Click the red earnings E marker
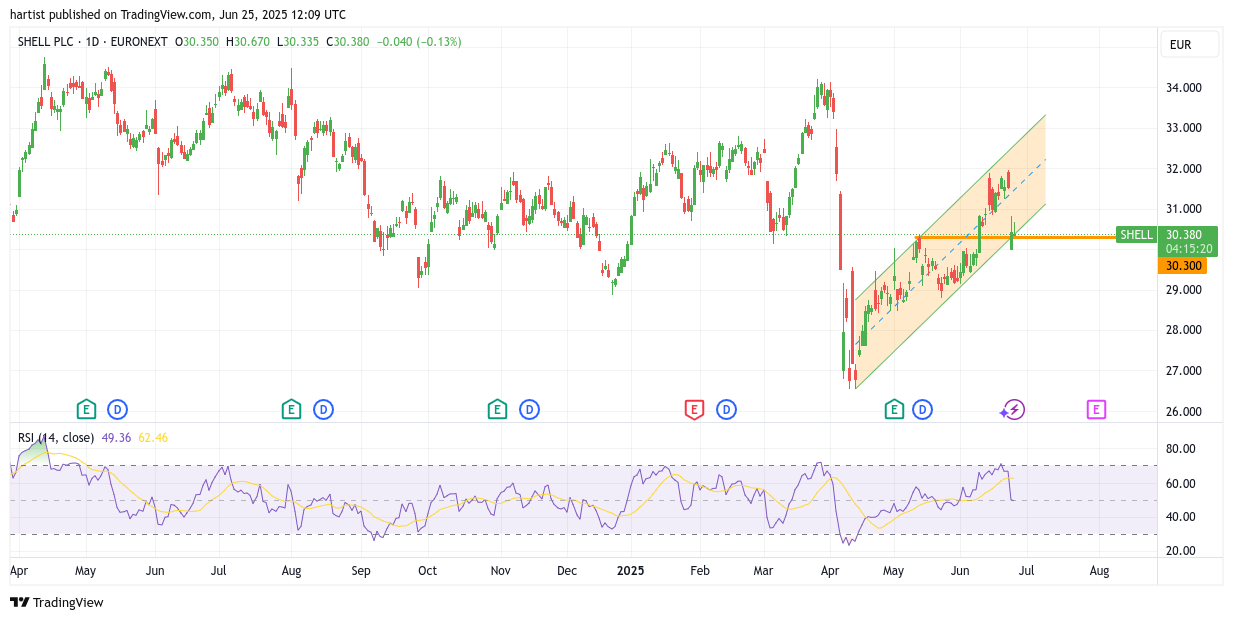 click(x=694, y=409)
